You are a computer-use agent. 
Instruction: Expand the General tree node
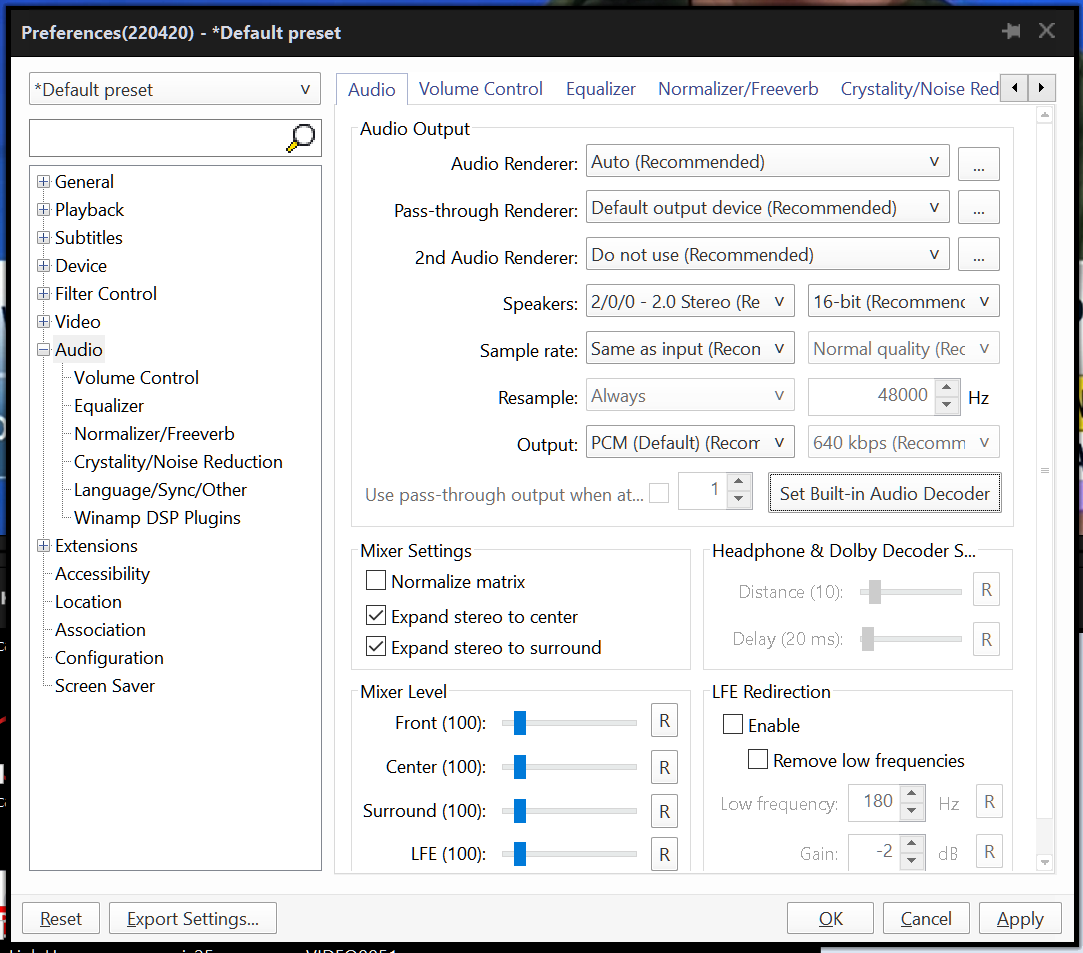tap(44, 182)
